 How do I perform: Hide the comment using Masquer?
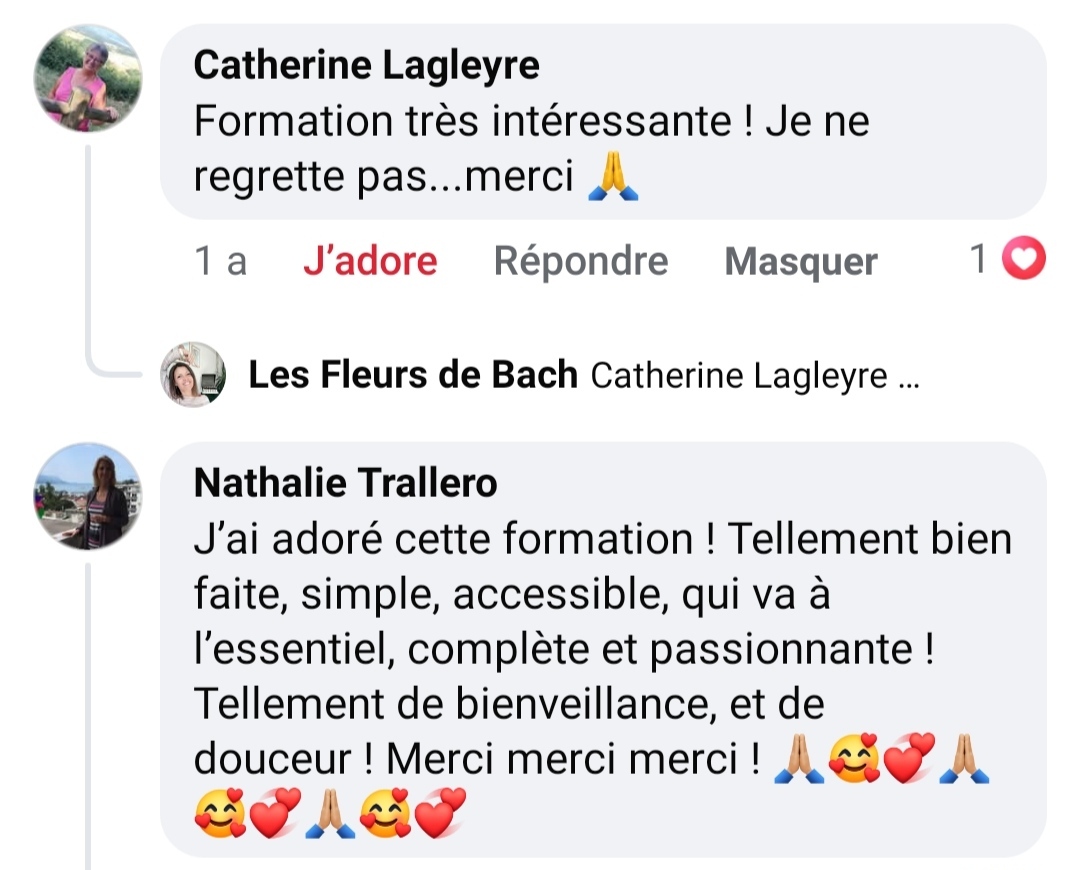800,262
